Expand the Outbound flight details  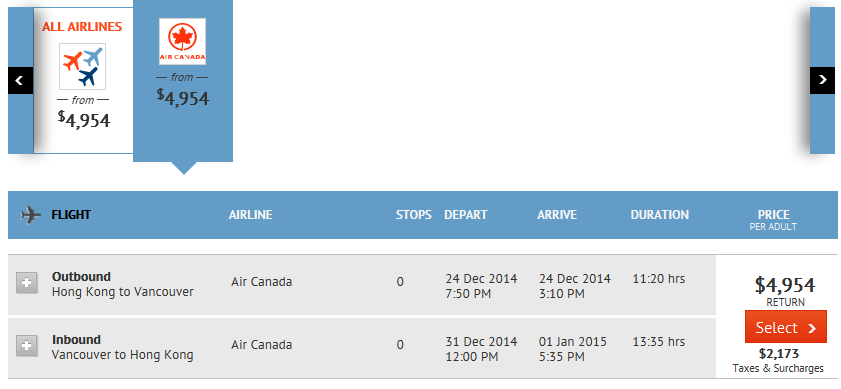pyautogui.click(x=27, y=283)
